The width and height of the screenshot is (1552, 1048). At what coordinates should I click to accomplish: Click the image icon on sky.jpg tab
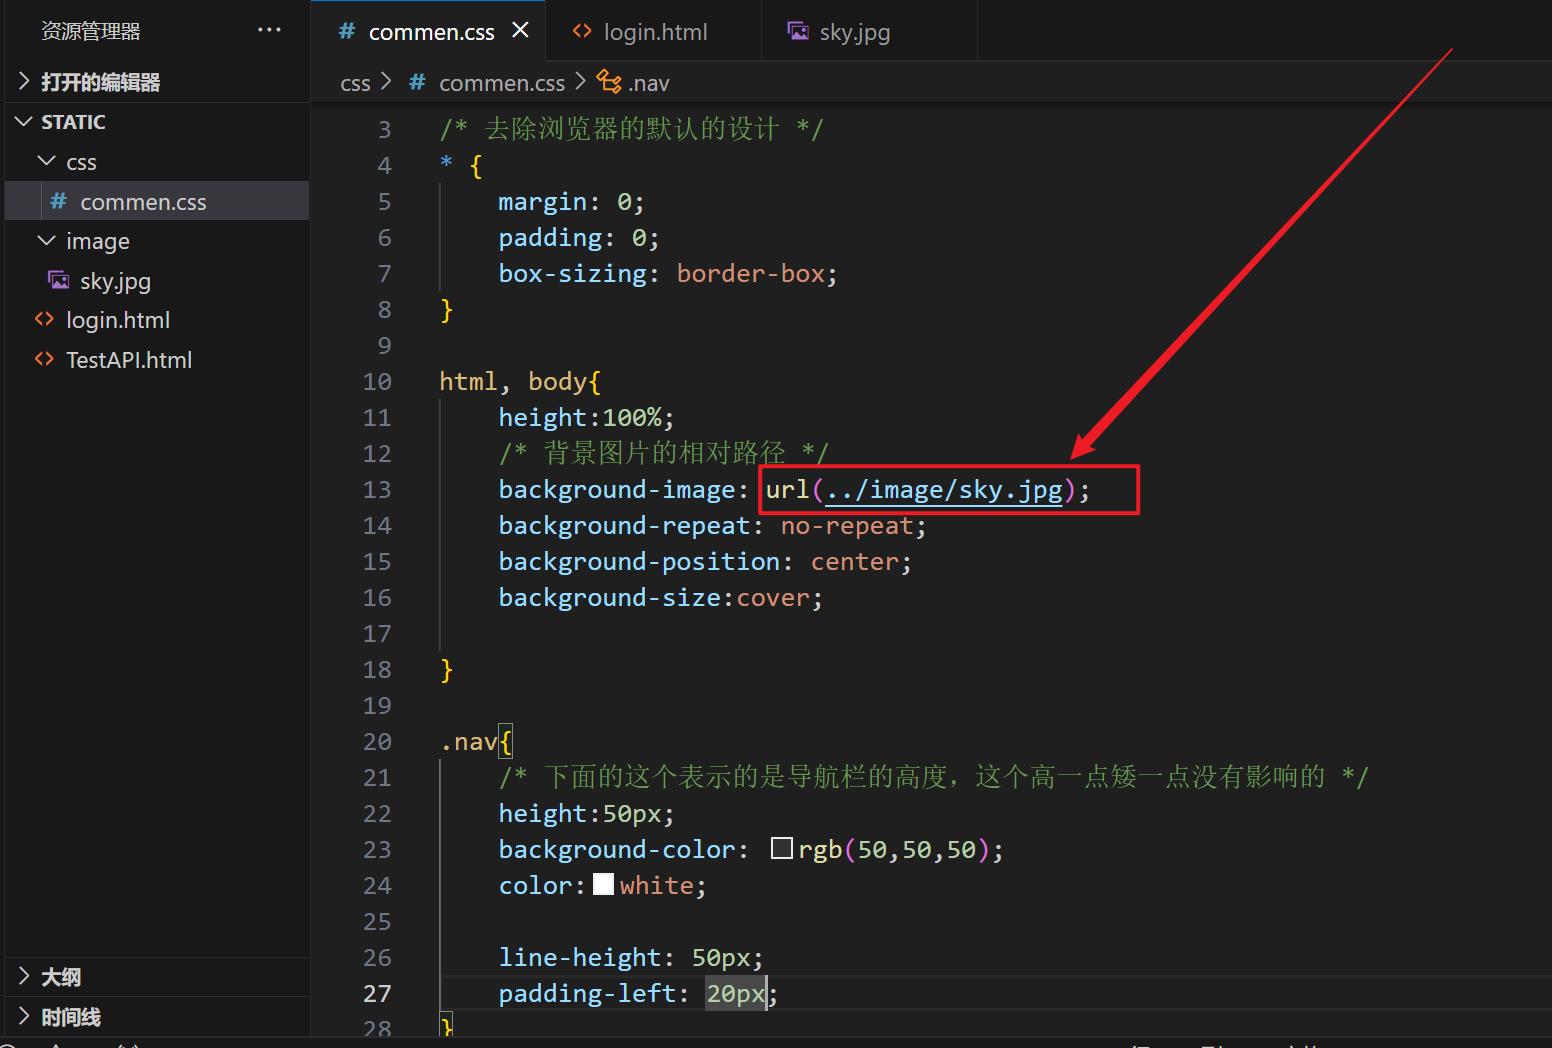(x=798, y=31)
